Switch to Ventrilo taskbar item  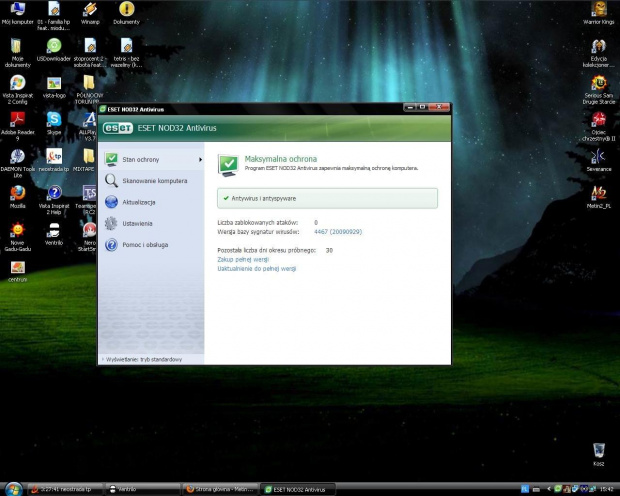[x=143, y=489]
